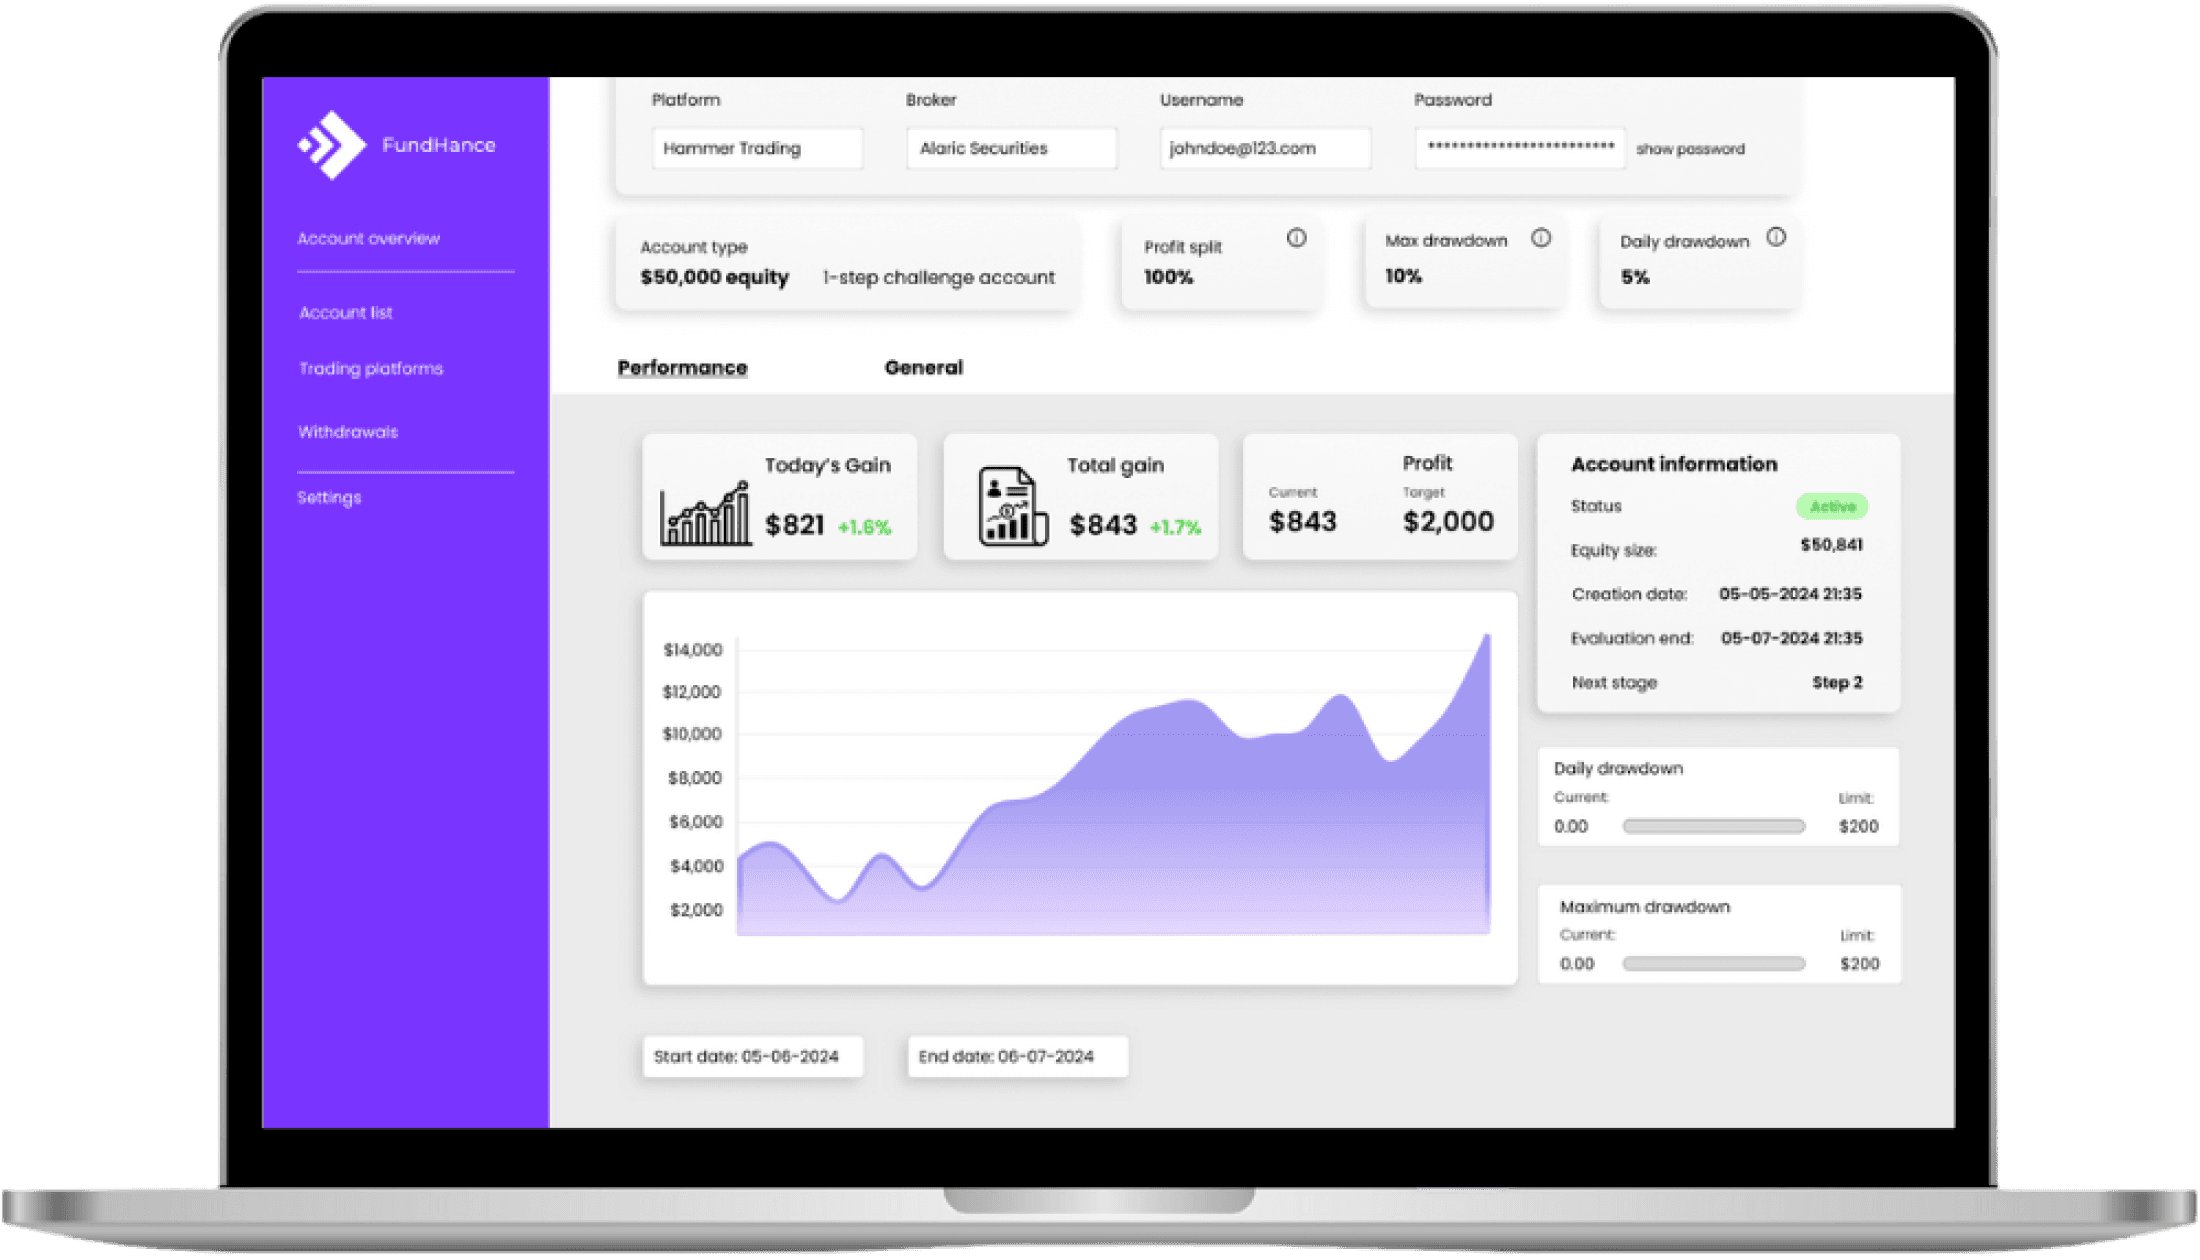
Task: Open the Daily drawdown info icon
Action: click(x=1776, y=237)
